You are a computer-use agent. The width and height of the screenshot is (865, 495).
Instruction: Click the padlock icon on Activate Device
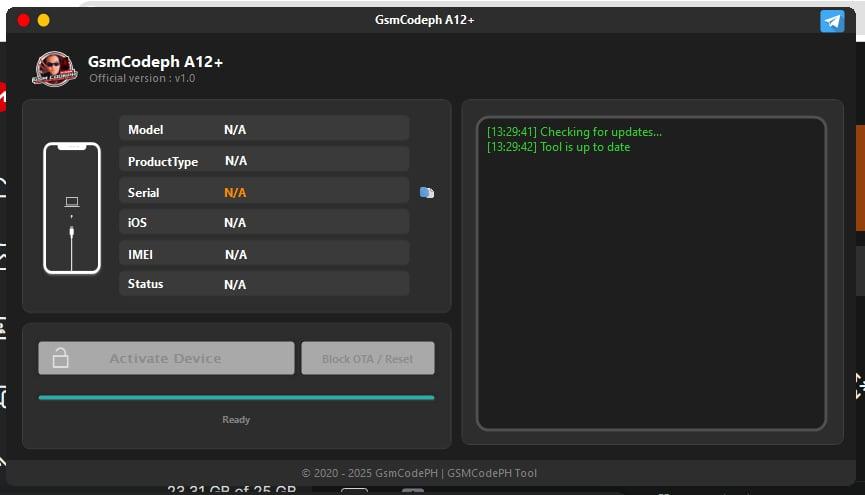pos(60,358)
